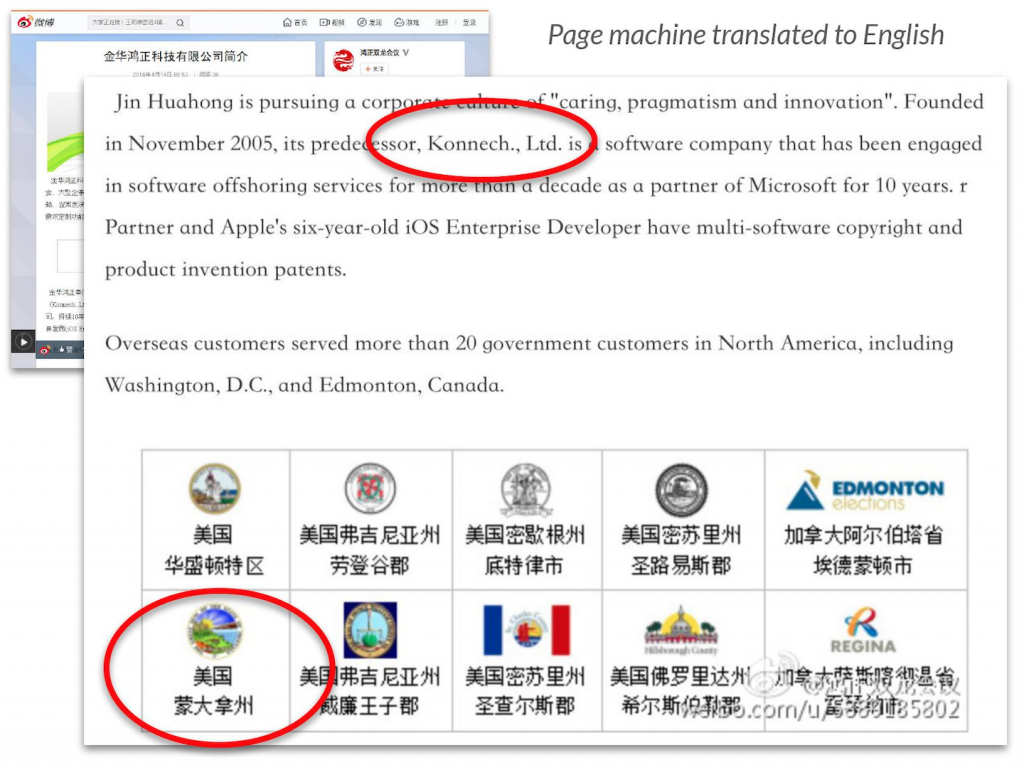Click the 底特律市 label text

click(x=524, y=564)
